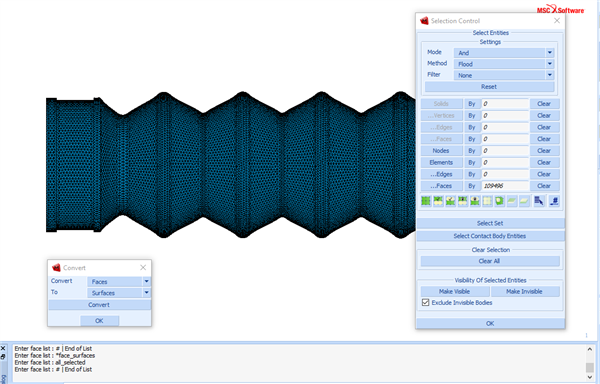This screenshot has height=384, width=600.
Task: Click the Make Invisible button
Action: [x=525, y=291]
